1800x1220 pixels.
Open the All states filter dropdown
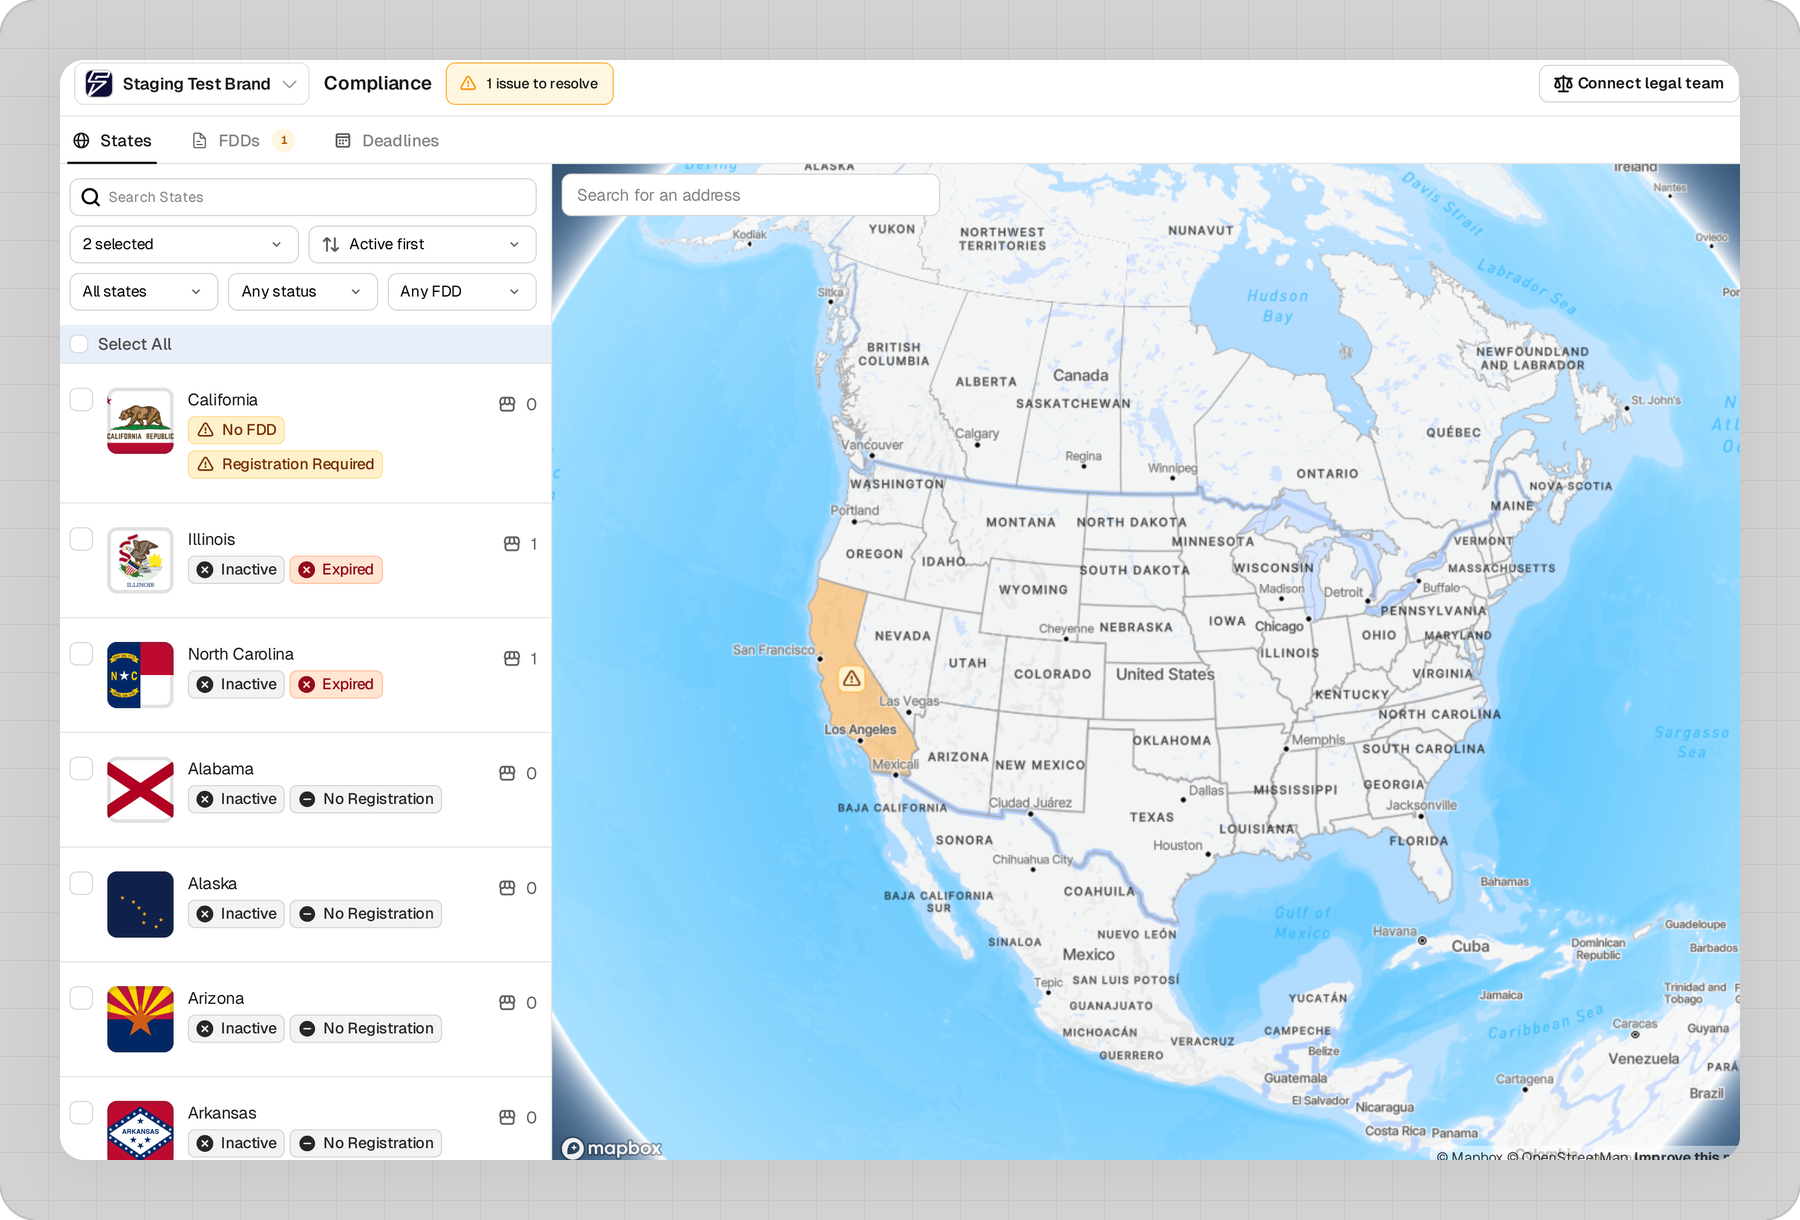[144, 292]
